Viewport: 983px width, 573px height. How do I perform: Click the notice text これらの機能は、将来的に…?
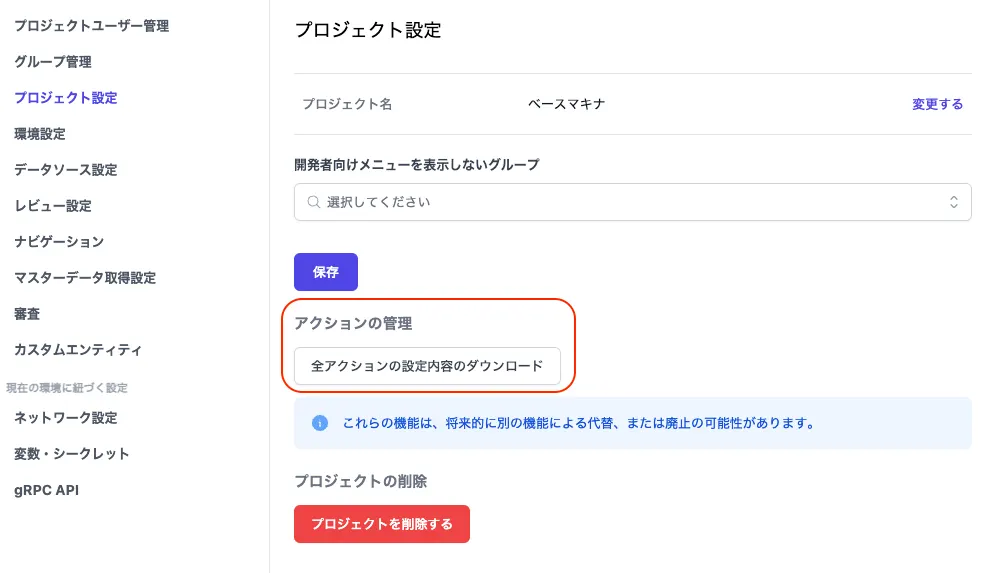click(x=579, y=423)
